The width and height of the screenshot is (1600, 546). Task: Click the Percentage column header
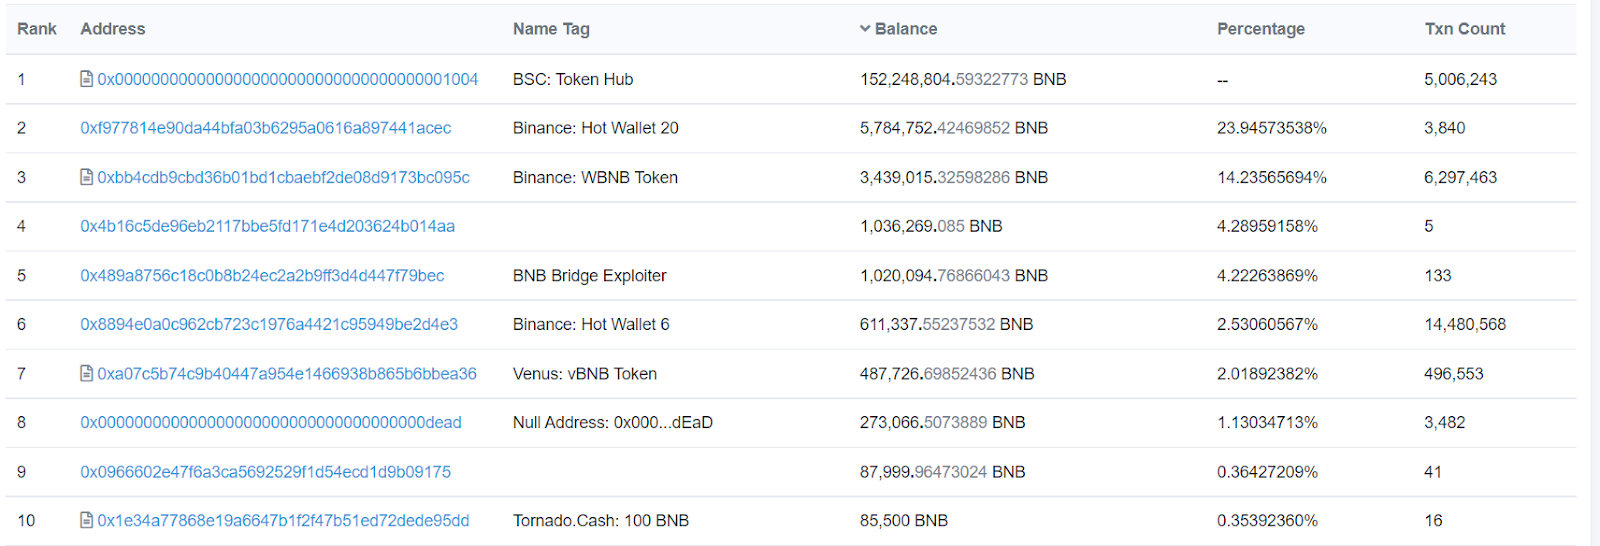[1261, 29]
